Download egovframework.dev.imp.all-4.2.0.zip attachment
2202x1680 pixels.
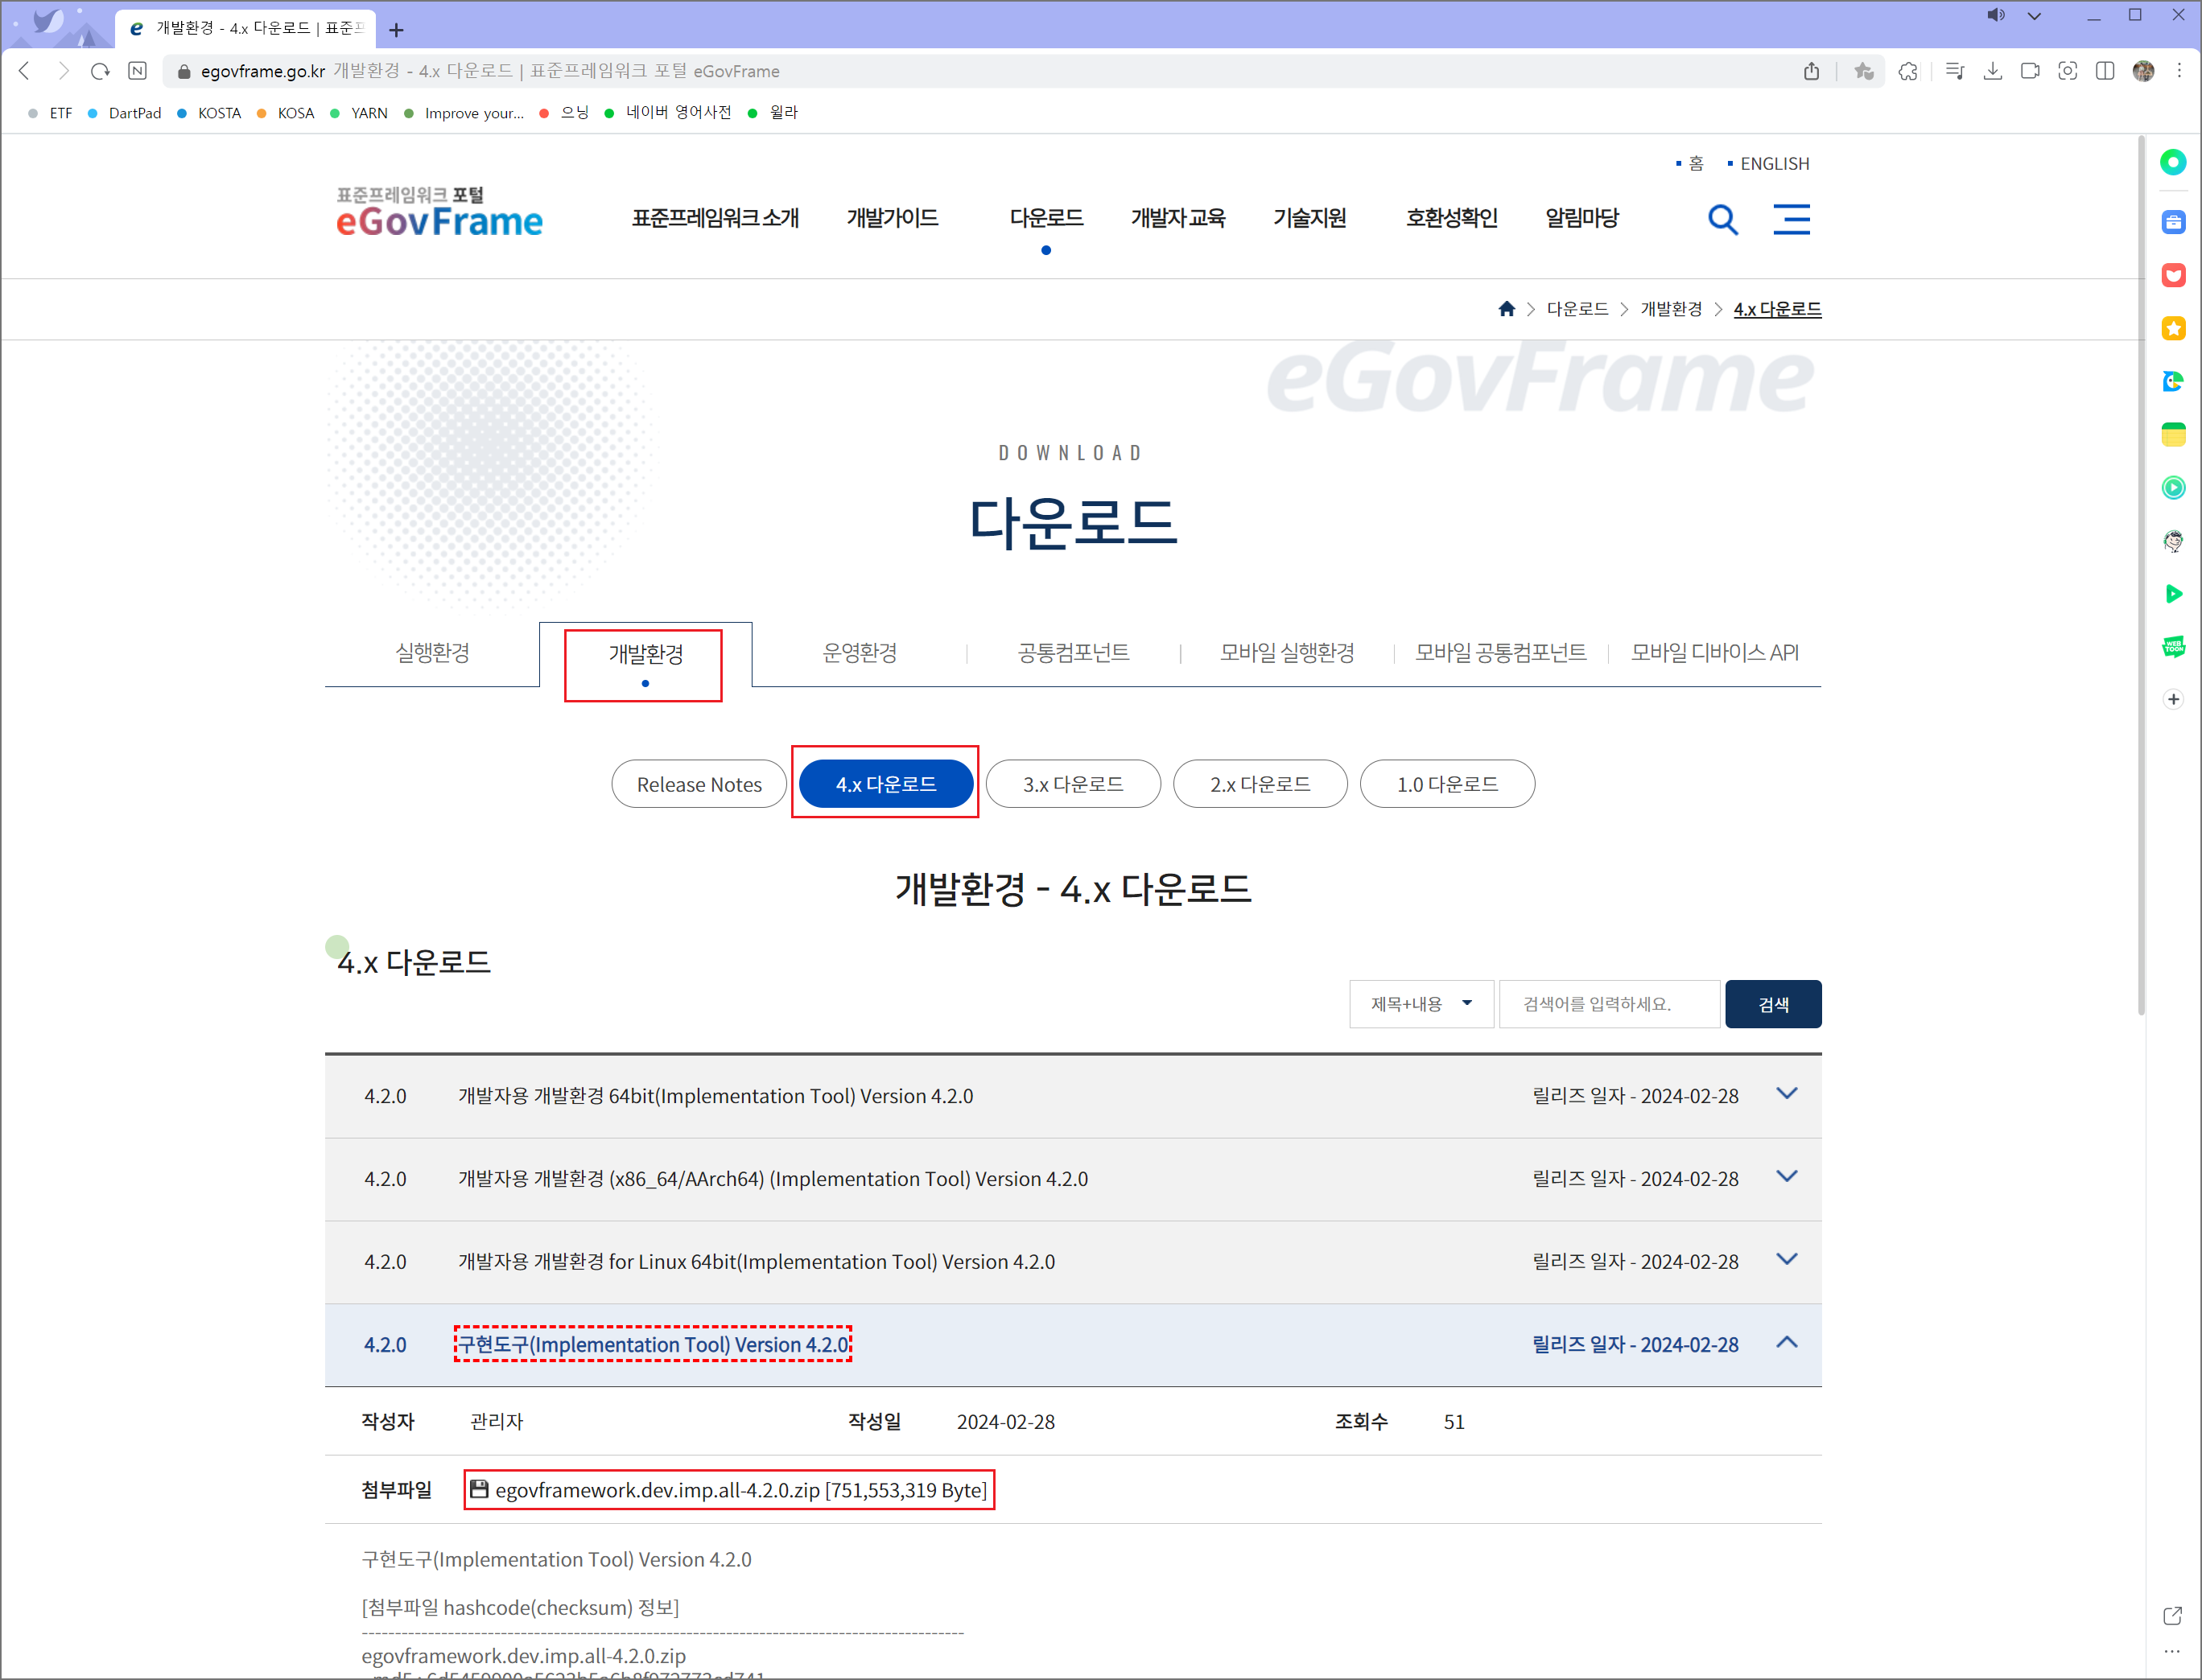[x=740, y=1490]
